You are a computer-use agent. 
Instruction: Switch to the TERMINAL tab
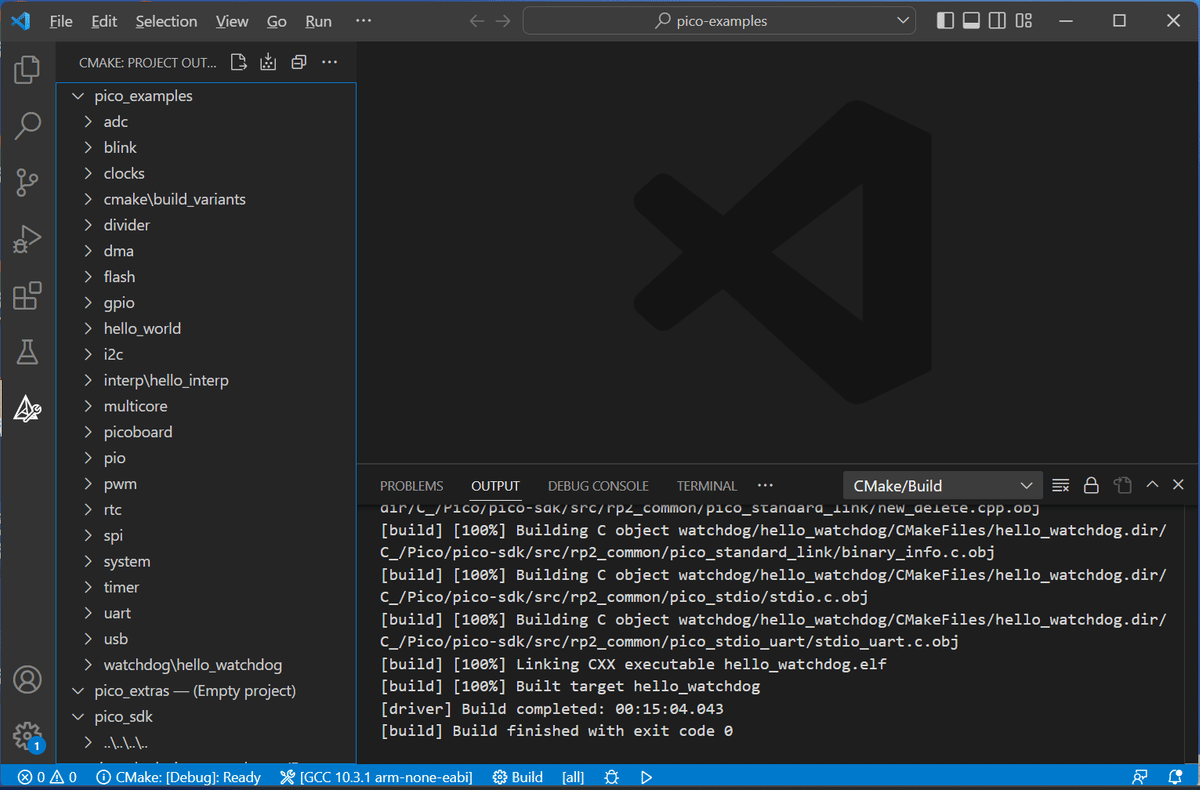[707, 486]
